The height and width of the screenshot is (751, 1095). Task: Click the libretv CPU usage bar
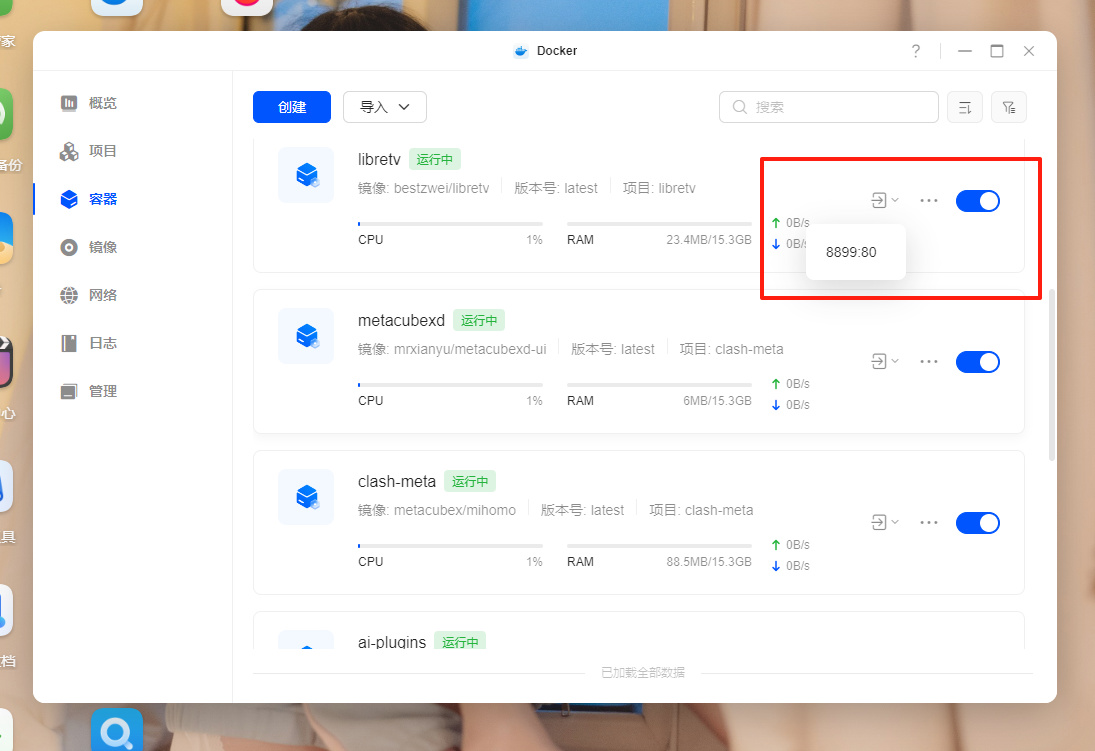pyautogui.click(x=450, y=224)
